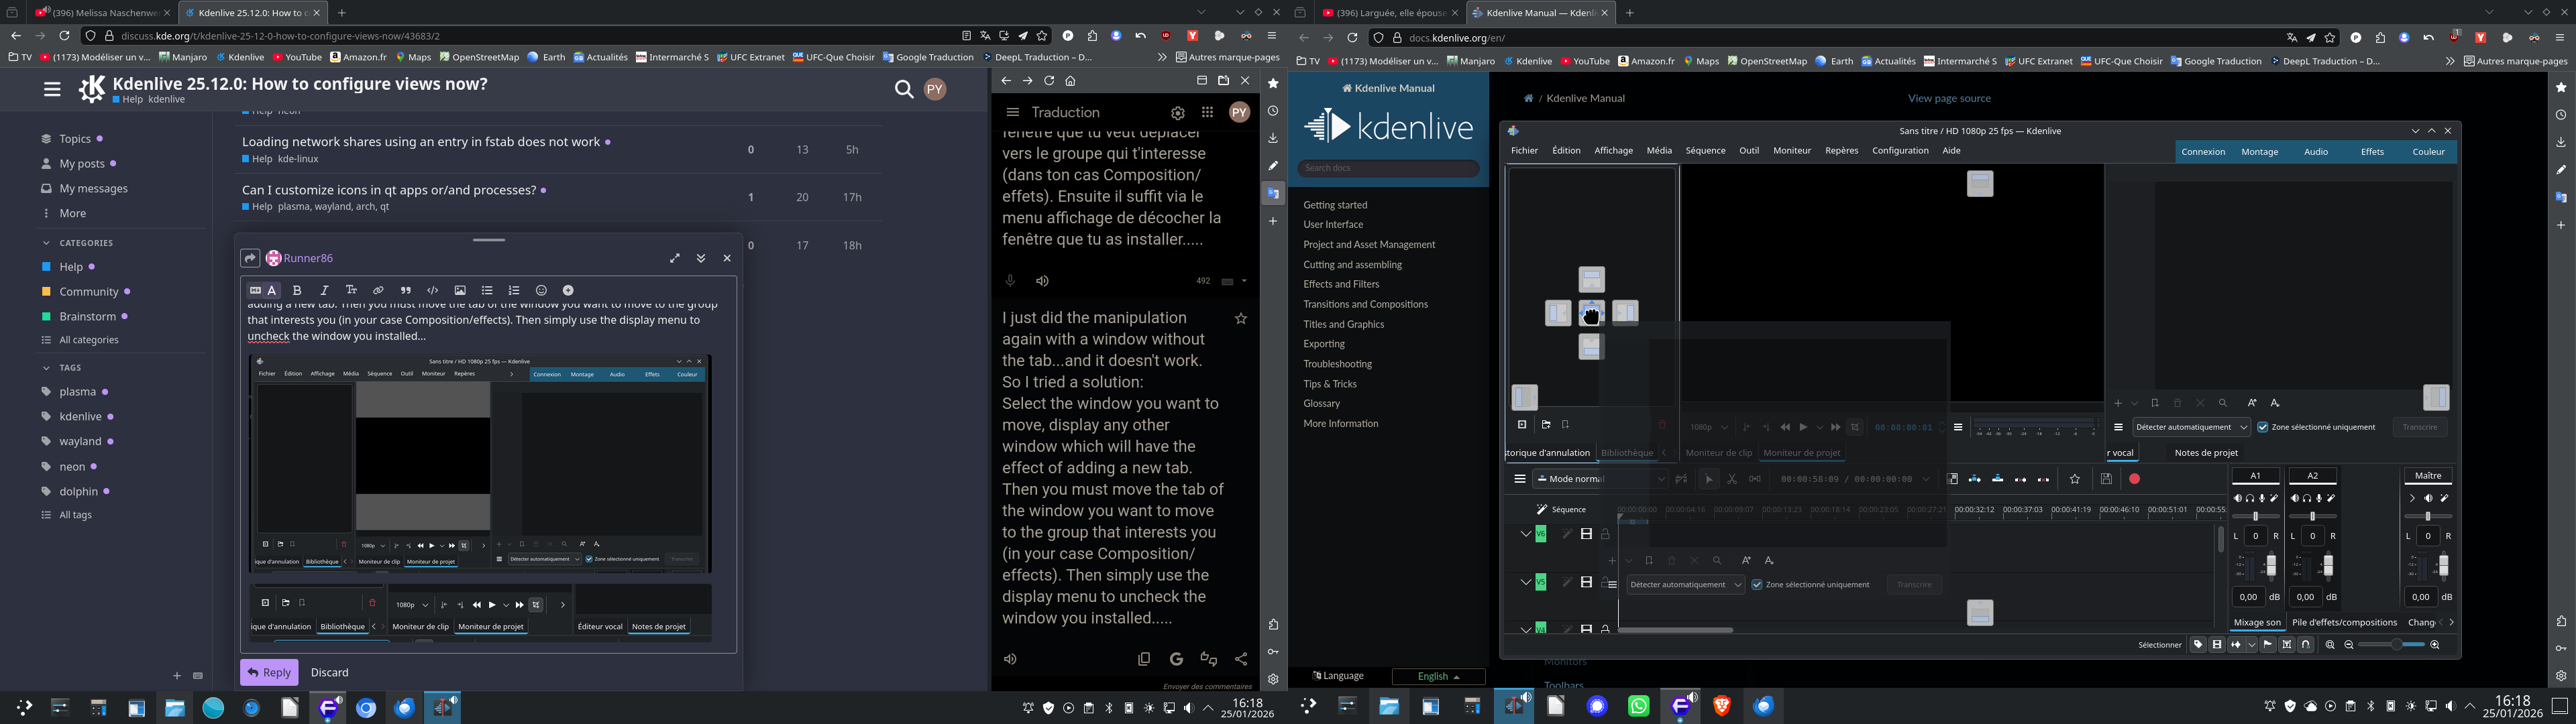The height and width of the screenshot is (724, 2576).
Task: Click the Reply button
Action: [268, 672]
